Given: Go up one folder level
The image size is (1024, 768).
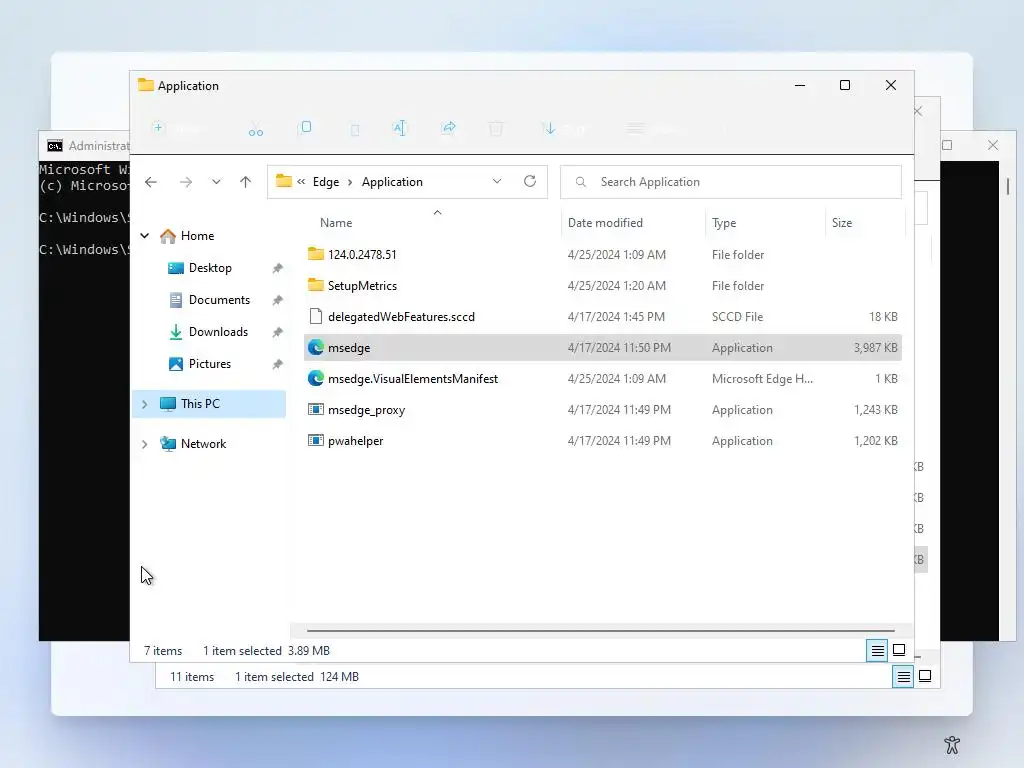Looking at the screenshot, I should pos(246,182).
